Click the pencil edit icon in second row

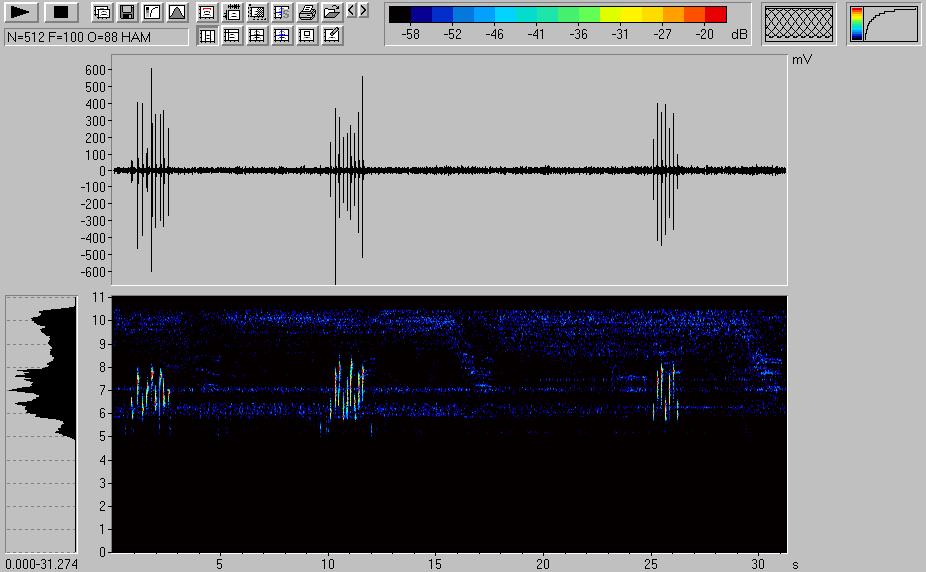(333, 36)
